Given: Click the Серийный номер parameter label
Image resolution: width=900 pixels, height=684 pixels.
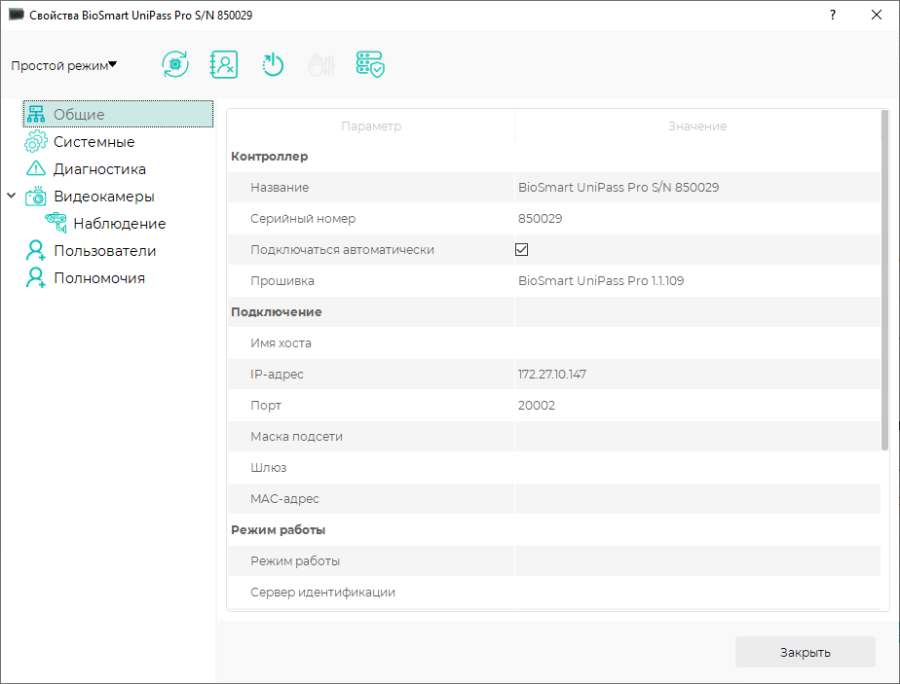Looking at the screenshot, I should click(x=303, y=219).
